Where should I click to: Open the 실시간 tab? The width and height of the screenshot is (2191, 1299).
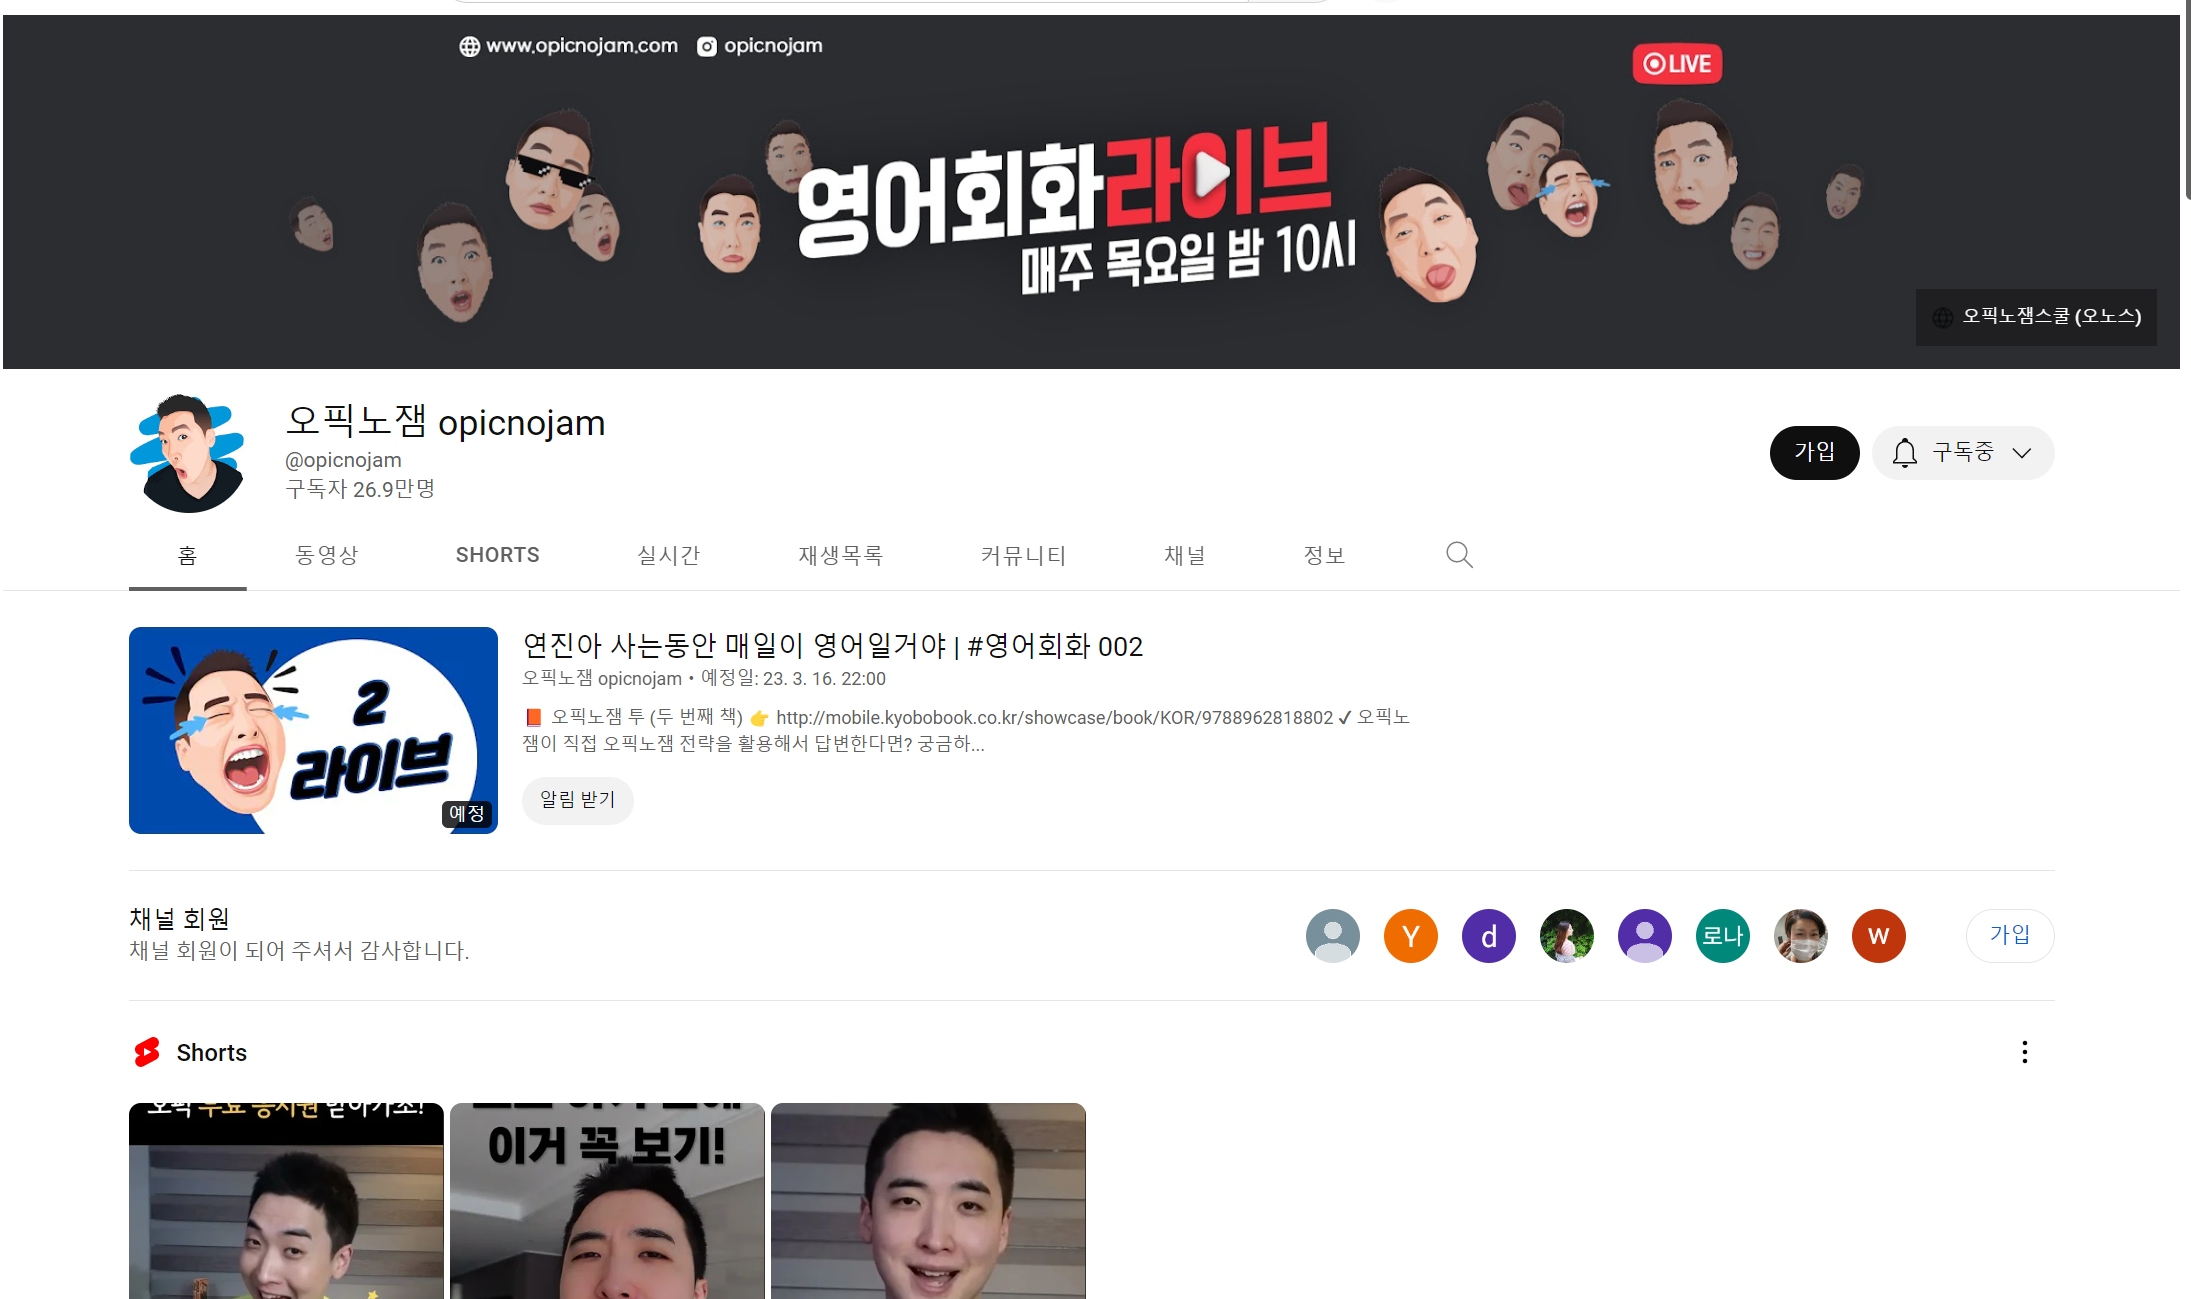(669, 556)
